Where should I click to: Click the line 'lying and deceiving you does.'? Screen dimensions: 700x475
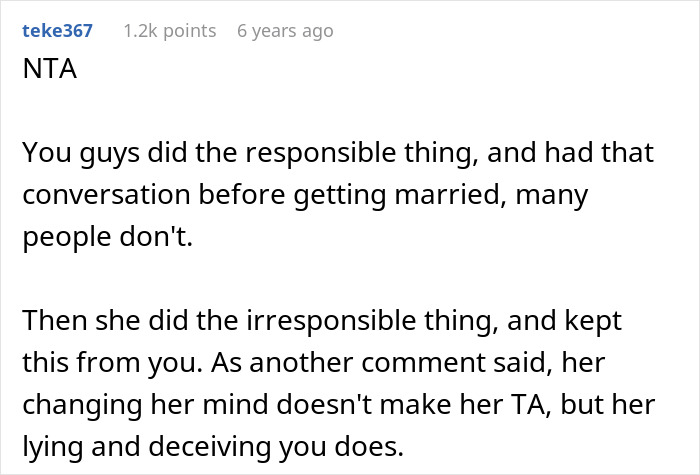(213, 446)
